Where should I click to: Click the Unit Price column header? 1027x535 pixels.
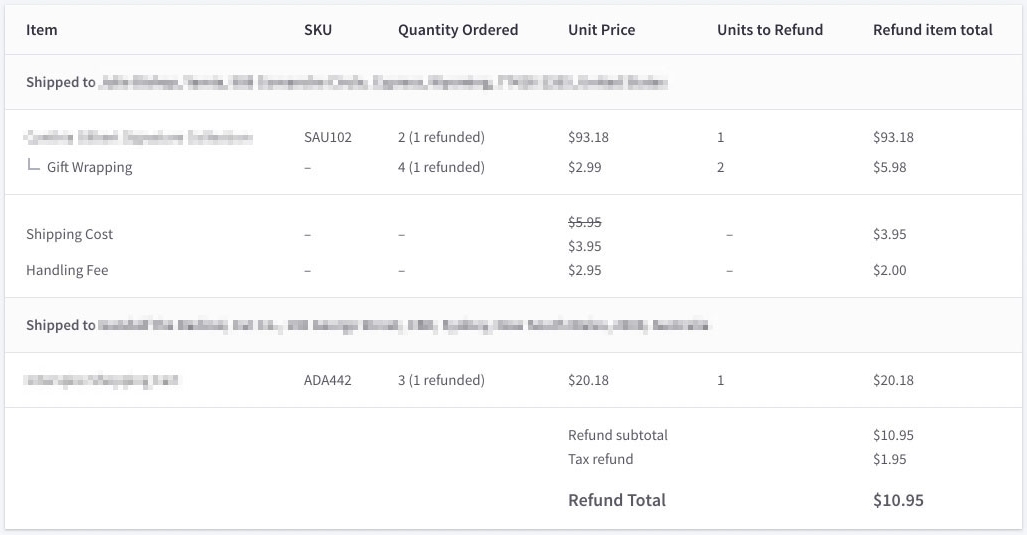point(601,30)
